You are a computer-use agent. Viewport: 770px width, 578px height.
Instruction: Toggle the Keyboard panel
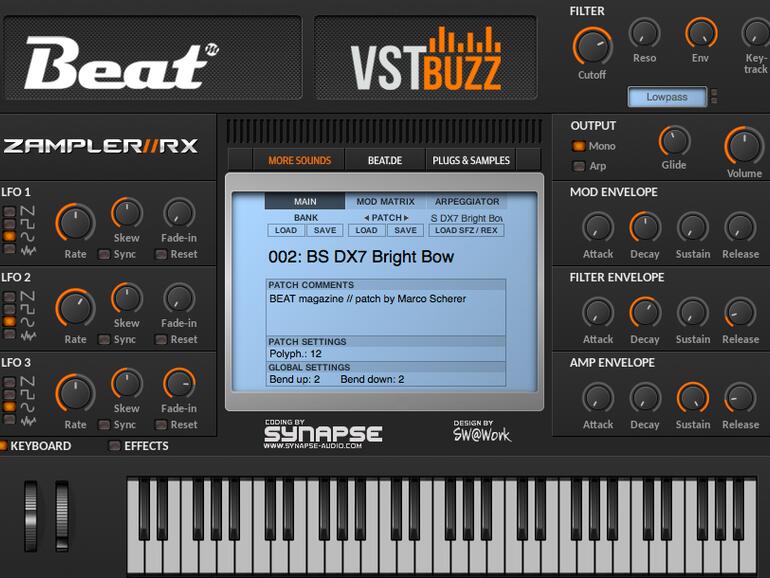3,446
